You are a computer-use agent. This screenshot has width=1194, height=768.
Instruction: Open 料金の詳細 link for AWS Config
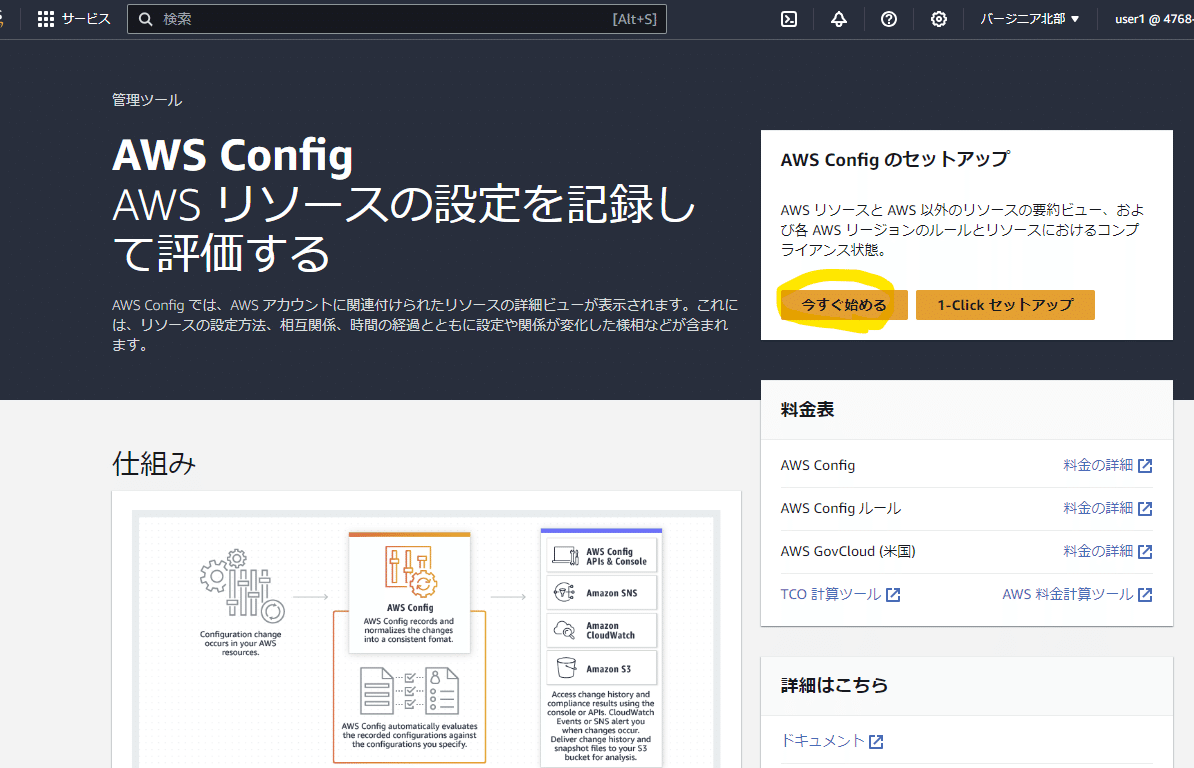click(x=1098, y=465)
